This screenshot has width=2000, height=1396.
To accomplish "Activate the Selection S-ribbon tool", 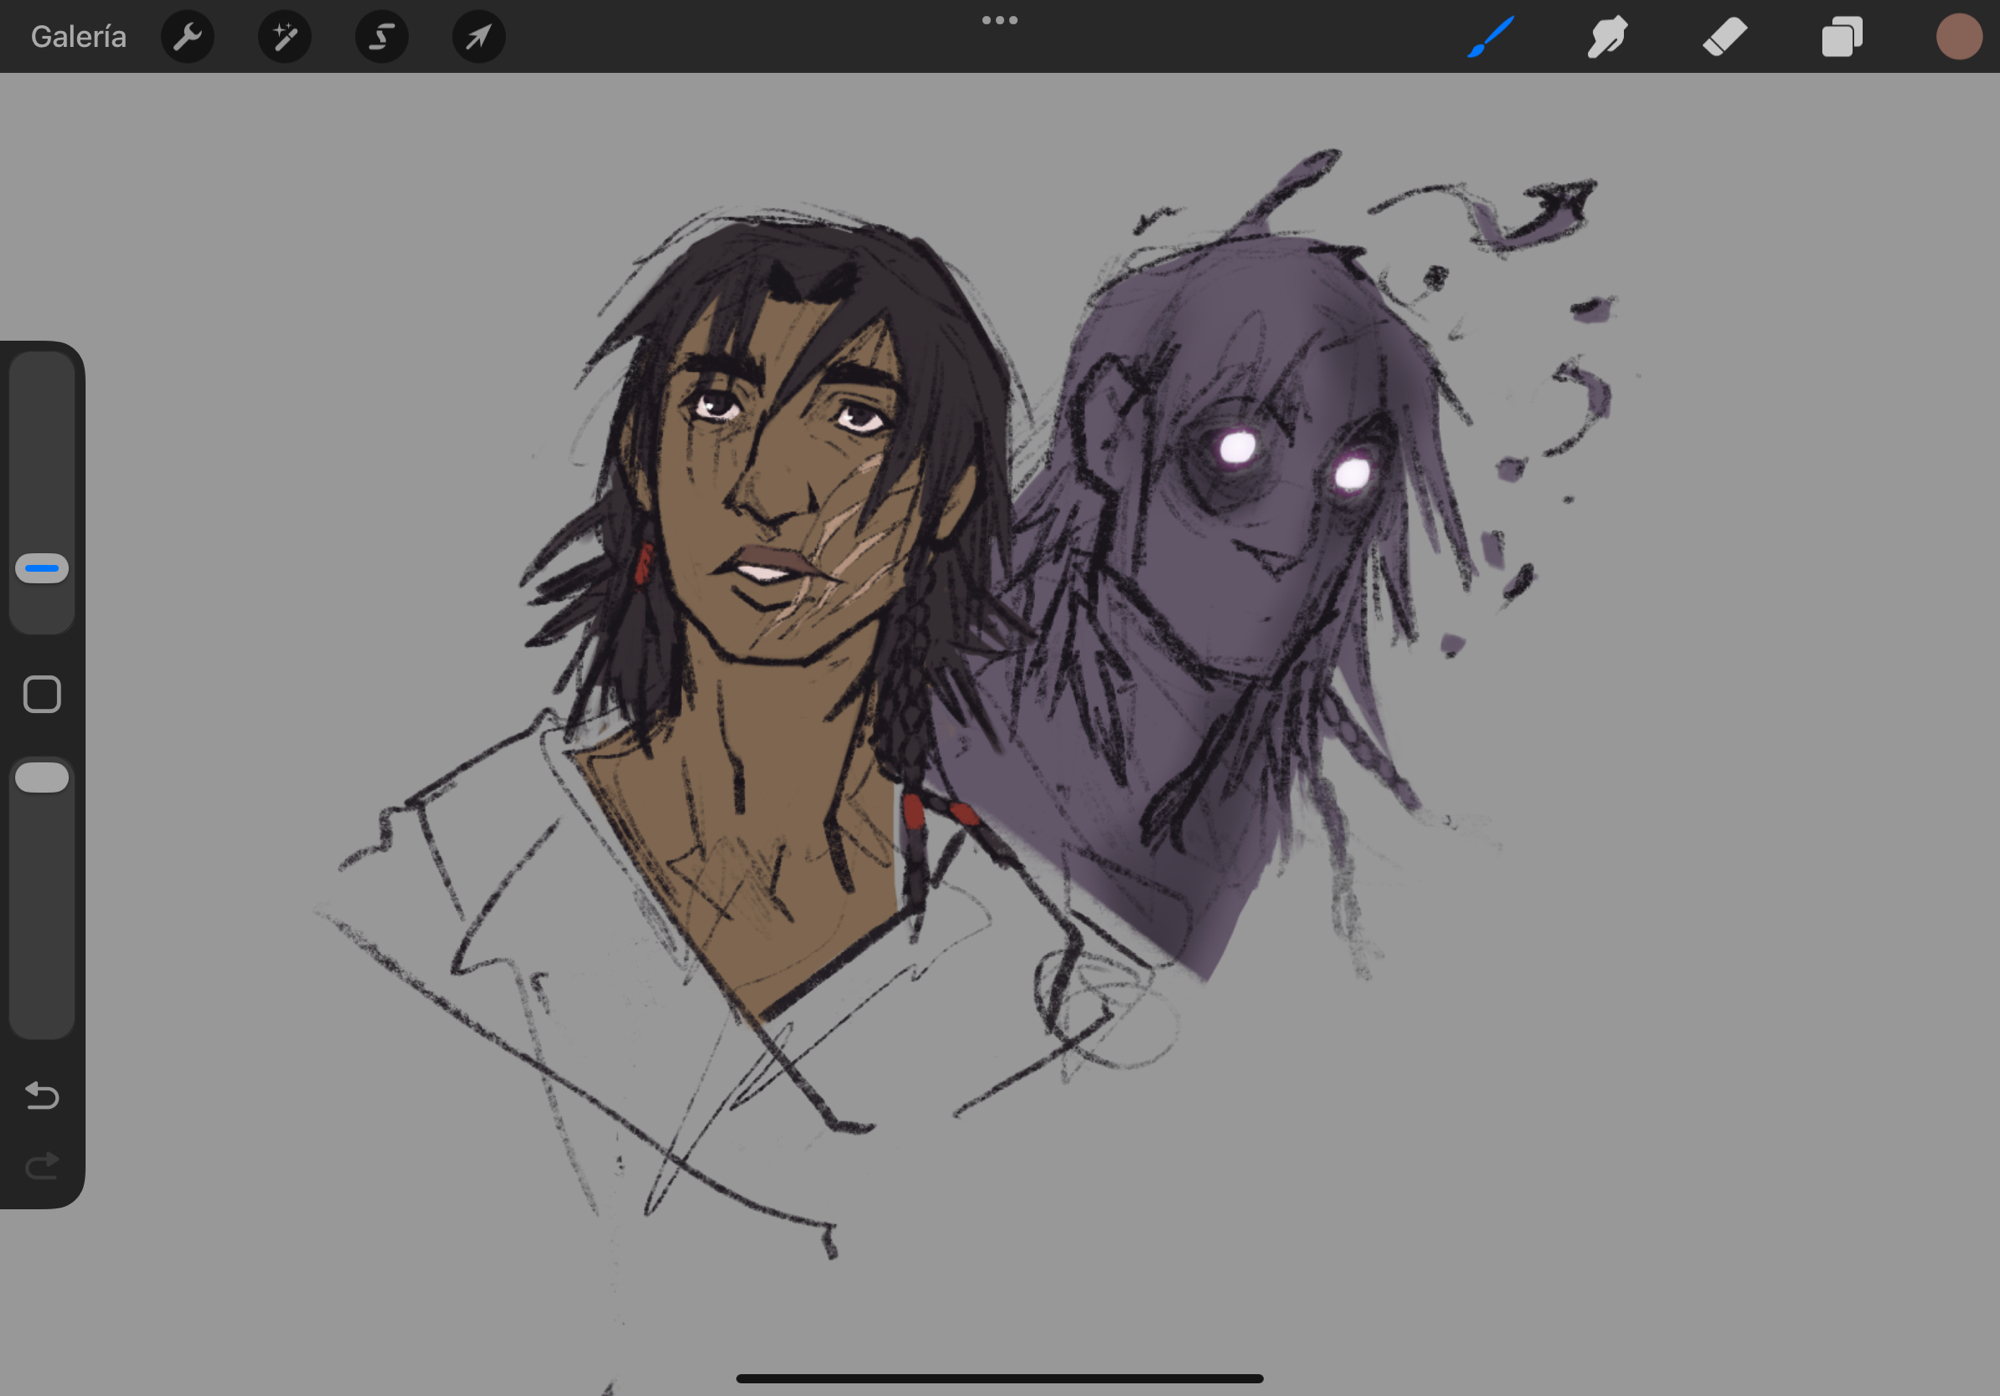I will click(x=381, y=37).
